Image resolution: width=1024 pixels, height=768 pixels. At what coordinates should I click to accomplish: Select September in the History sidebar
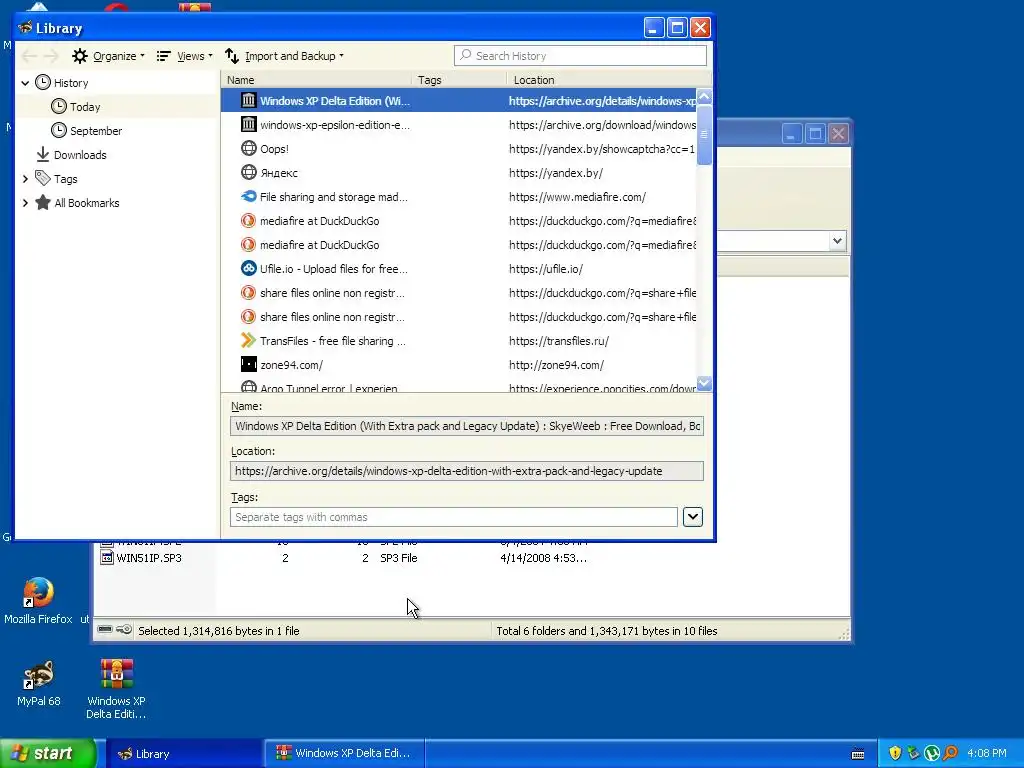click(x=96, y=131)
